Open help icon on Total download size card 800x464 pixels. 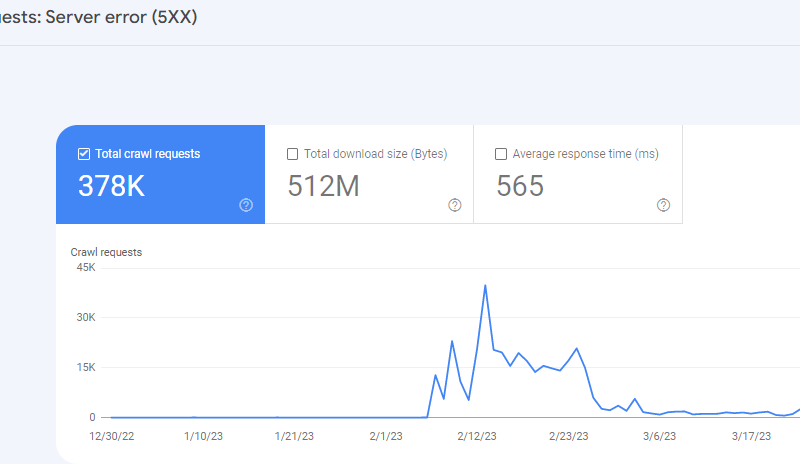455,205
